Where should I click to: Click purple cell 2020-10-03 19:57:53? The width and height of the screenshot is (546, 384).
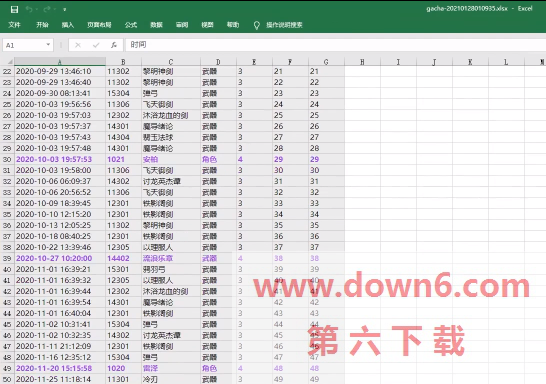60,159
